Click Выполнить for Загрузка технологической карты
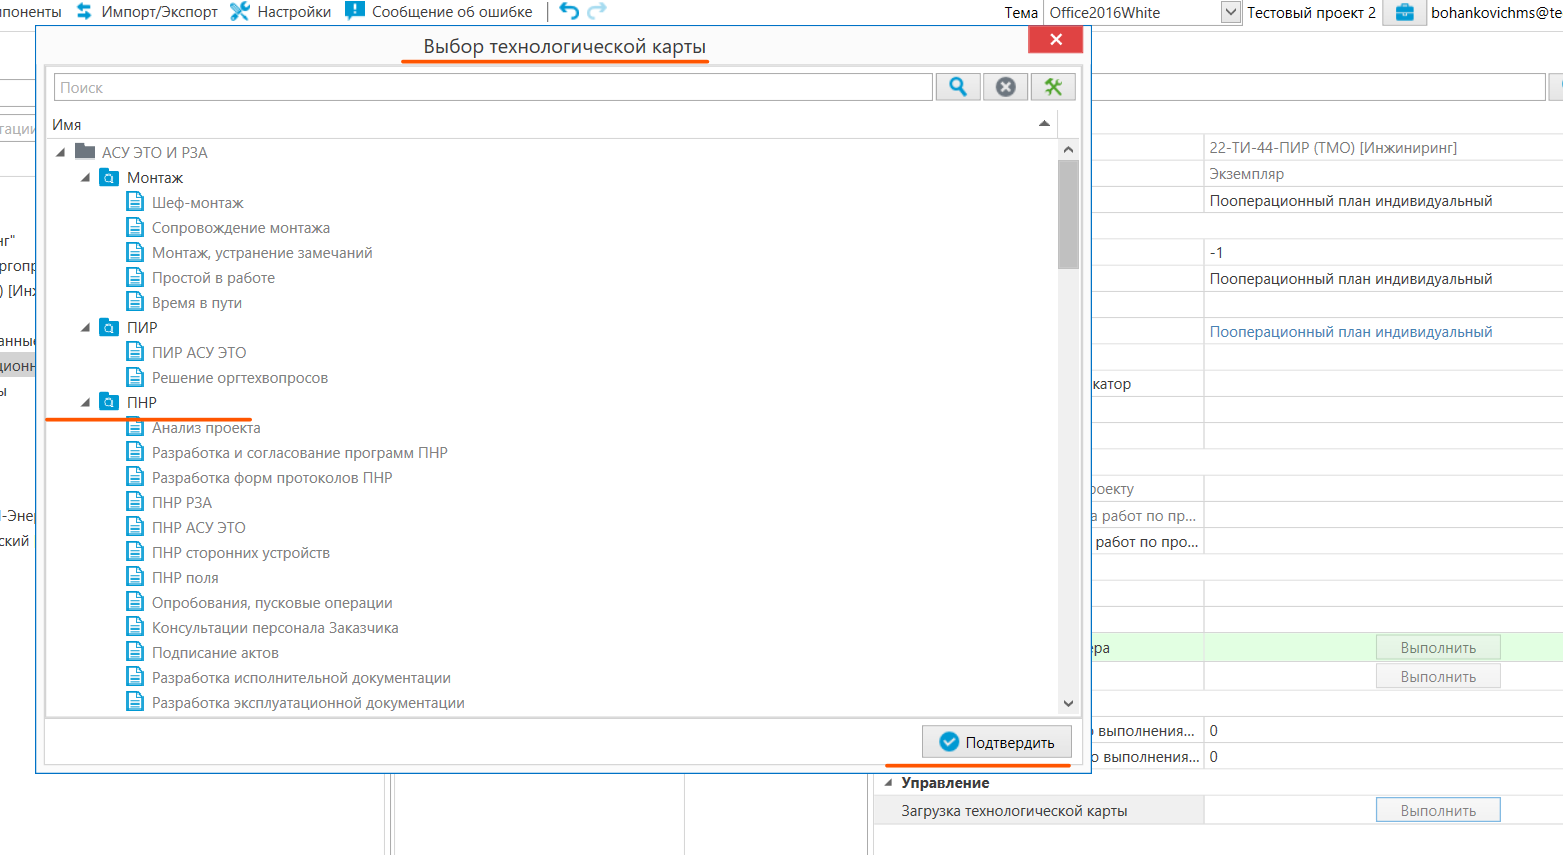This screenshot has height=855, width=1563. (x=1437, y=810)
